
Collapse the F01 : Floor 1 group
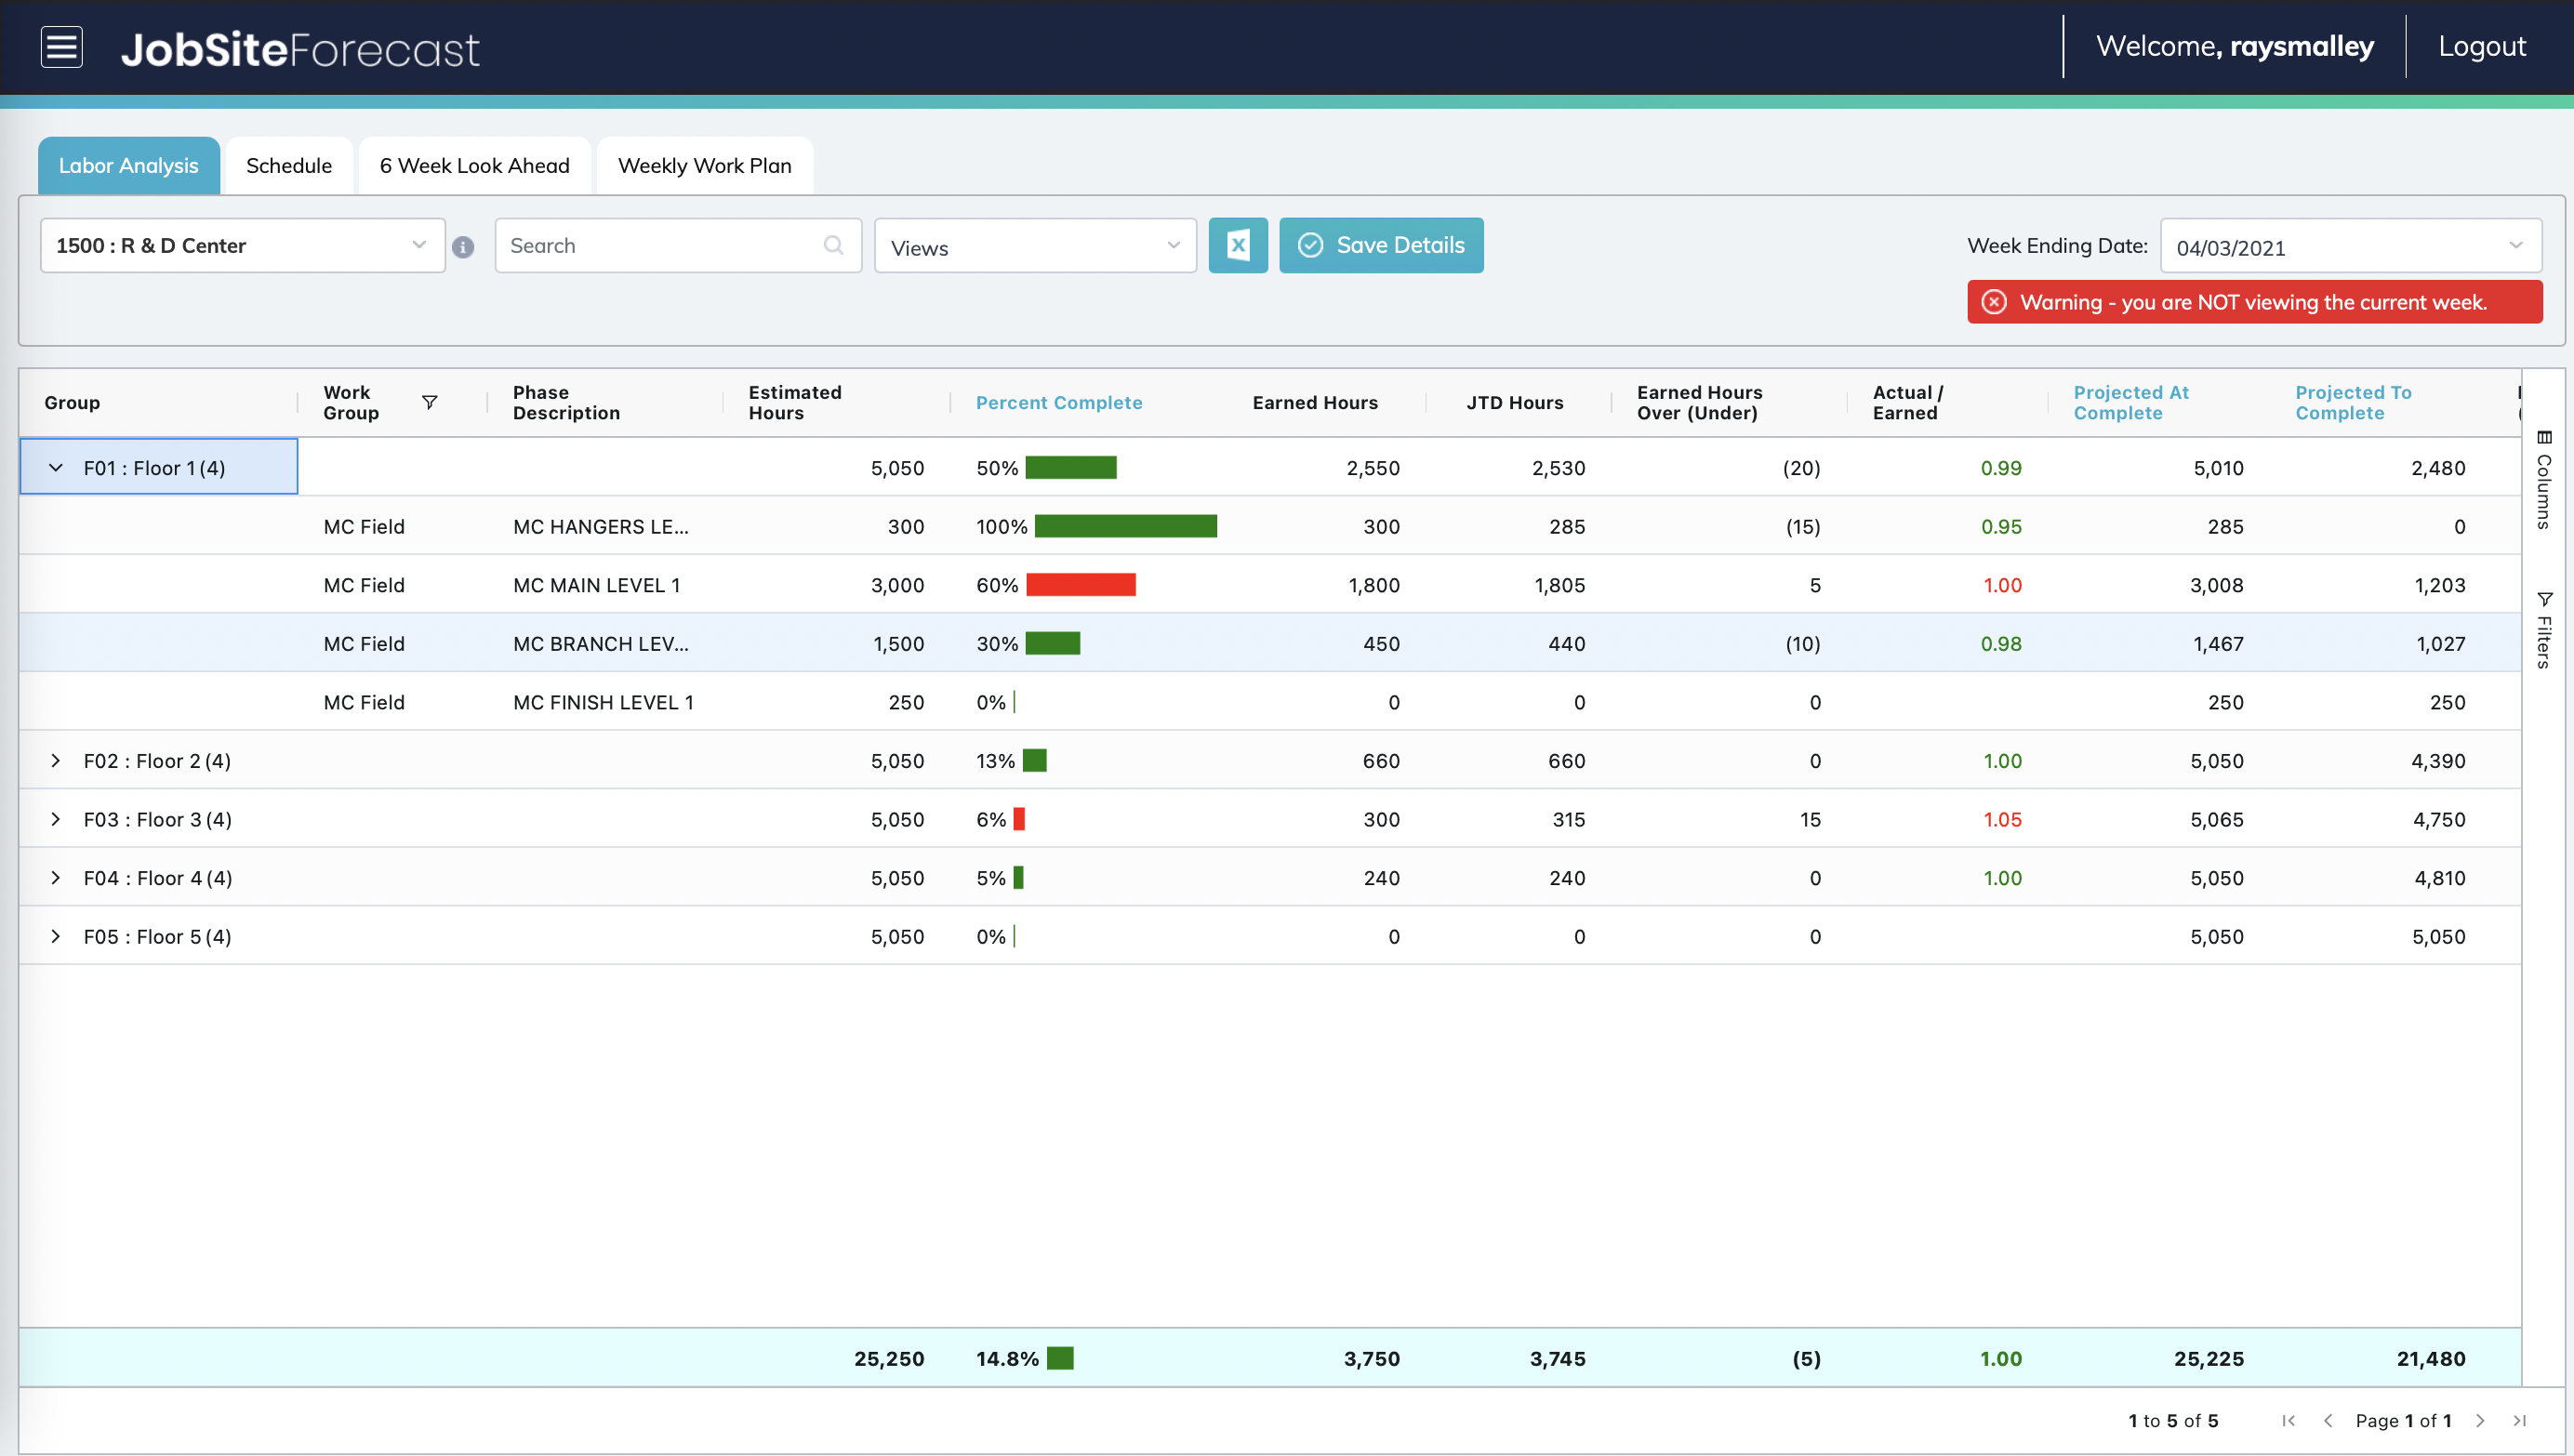[x=56, y=467]
